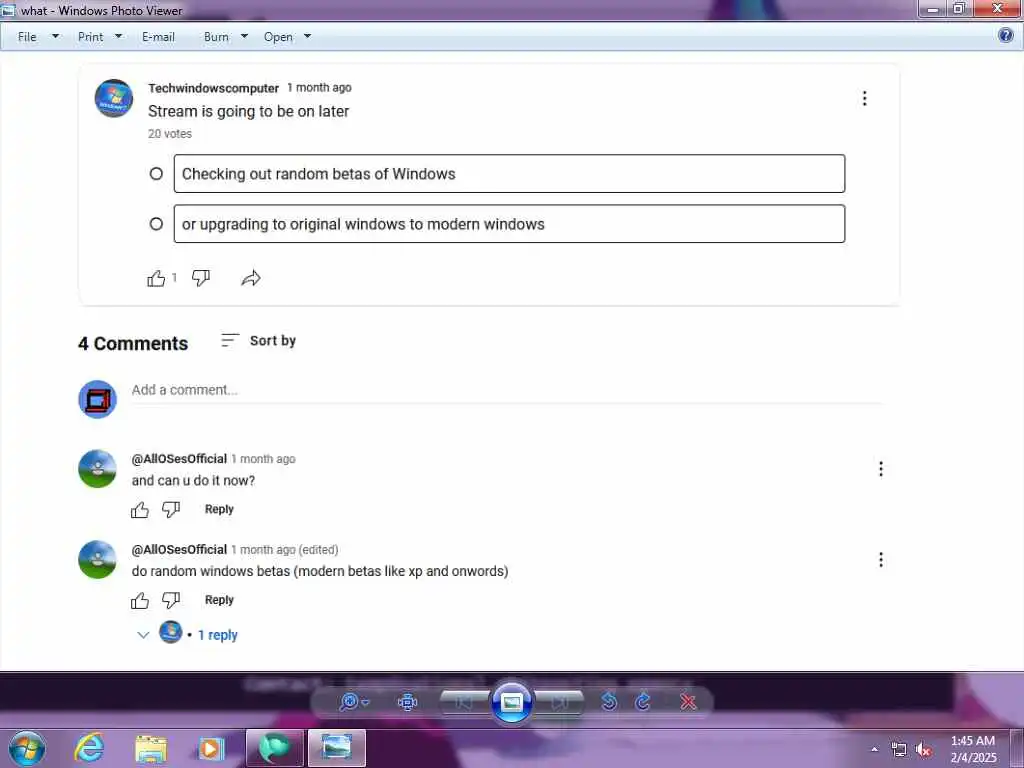
Task: Dislike the 'do random windows betas' comment
Action: click(x=171, y=600)
